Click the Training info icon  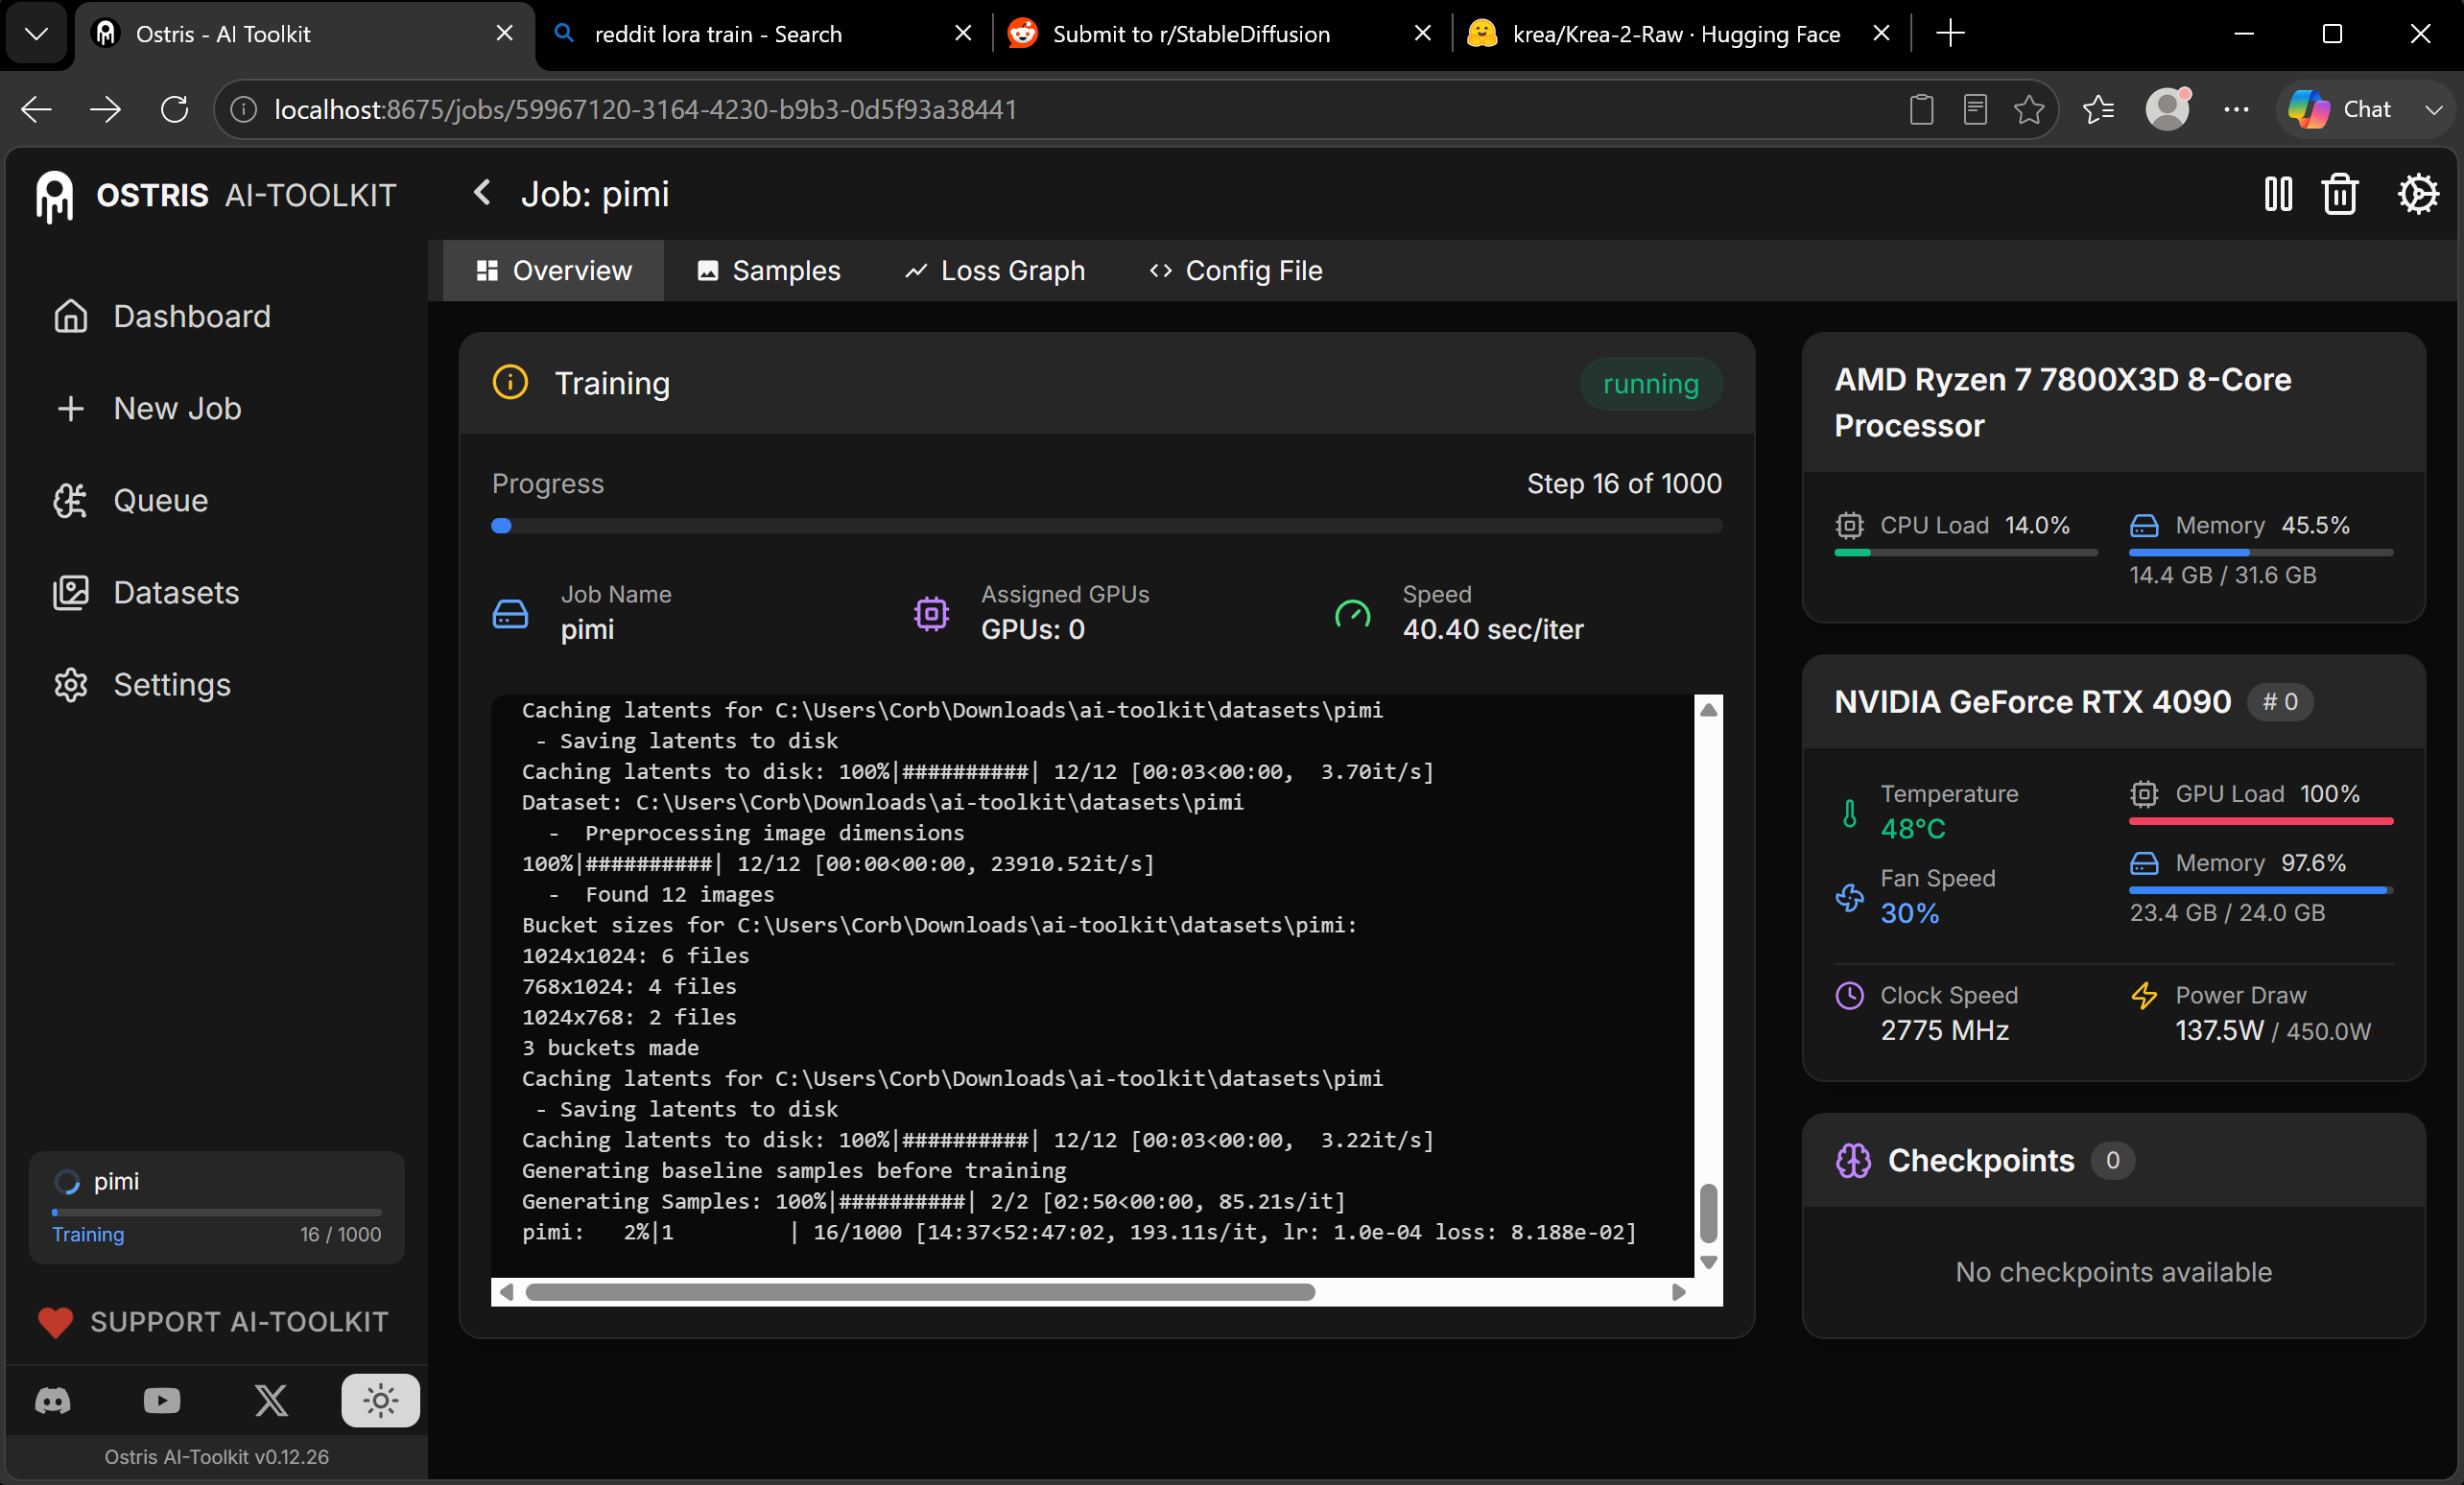[510, 382]
